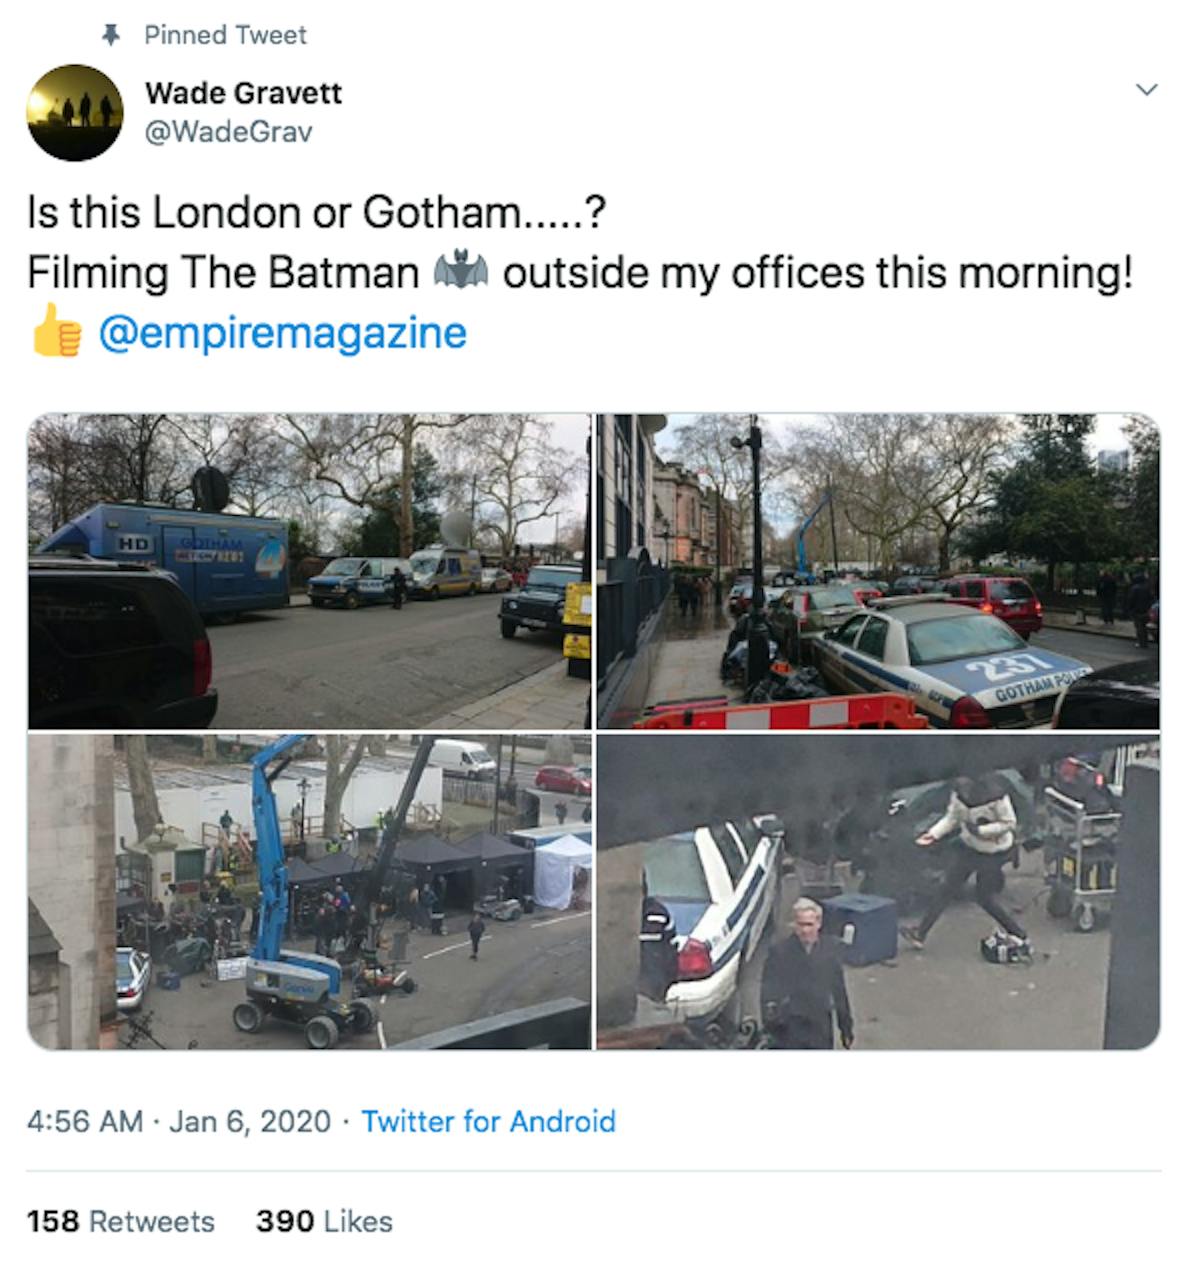Image resolution: width=1192 pixels, height=1264 pixels.
Task: Click the Pinned Tweet label
Action: coord(225,35)
